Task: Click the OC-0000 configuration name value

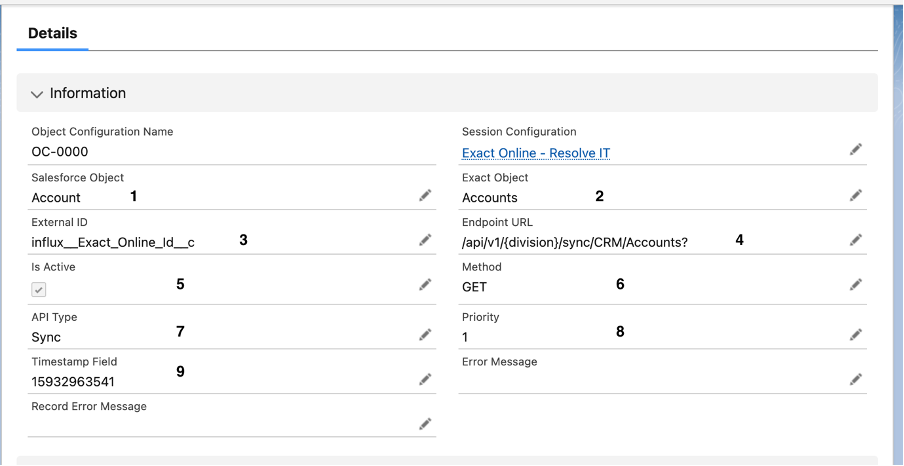Action: [x=60, y=152]
